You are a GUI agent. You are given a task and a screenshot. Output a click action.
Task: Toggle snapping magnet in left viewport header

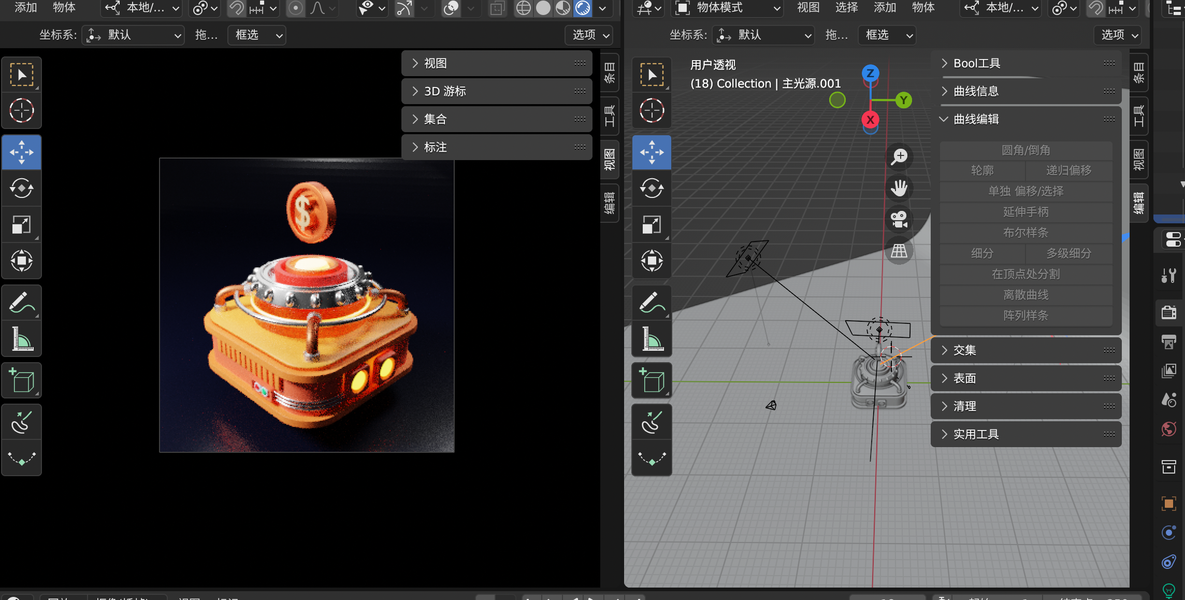coord(237,8)
